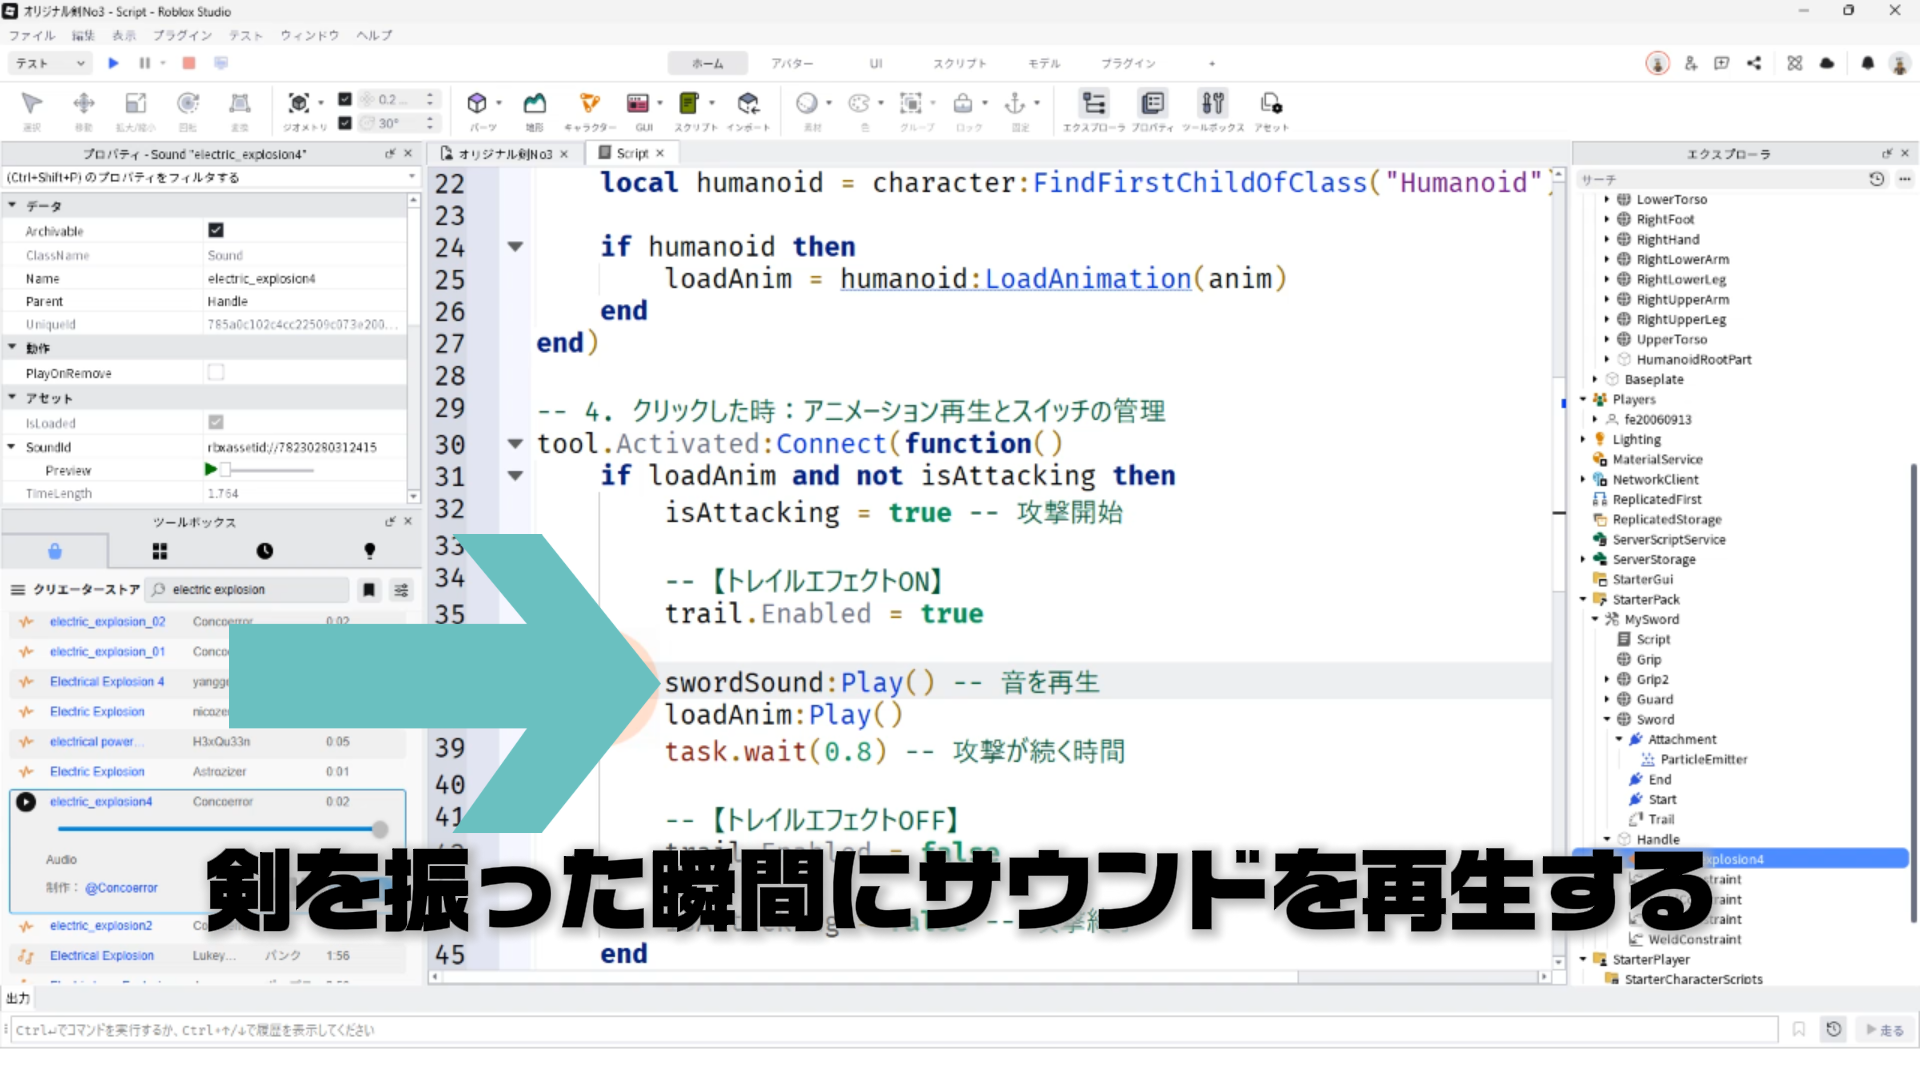Select the Terrain (地形) tool icon
1920x1080 pixels.
point(535,104)
